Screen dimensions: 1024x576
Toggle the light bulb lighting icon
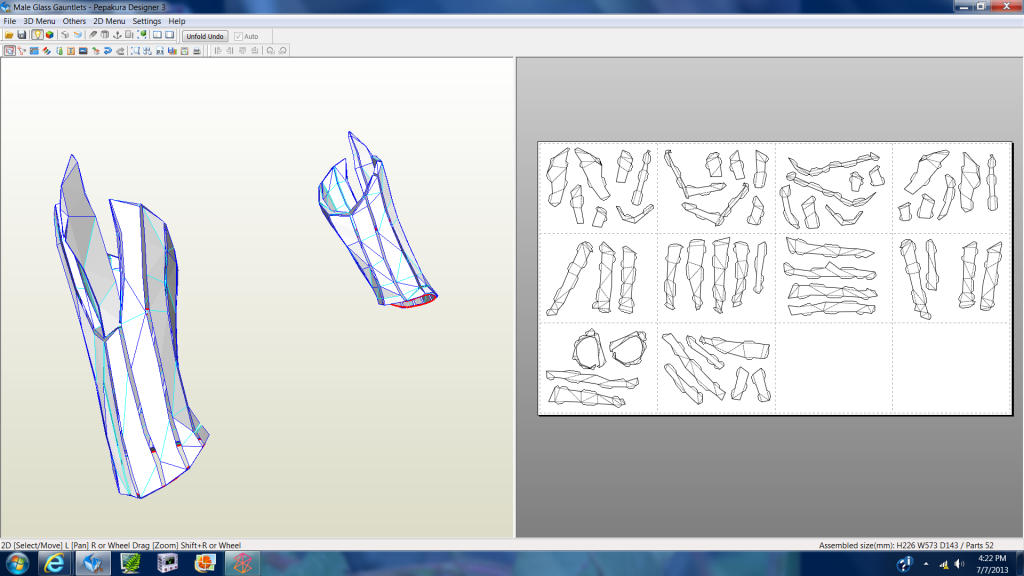pyautogui.click(x=37, y=35)
